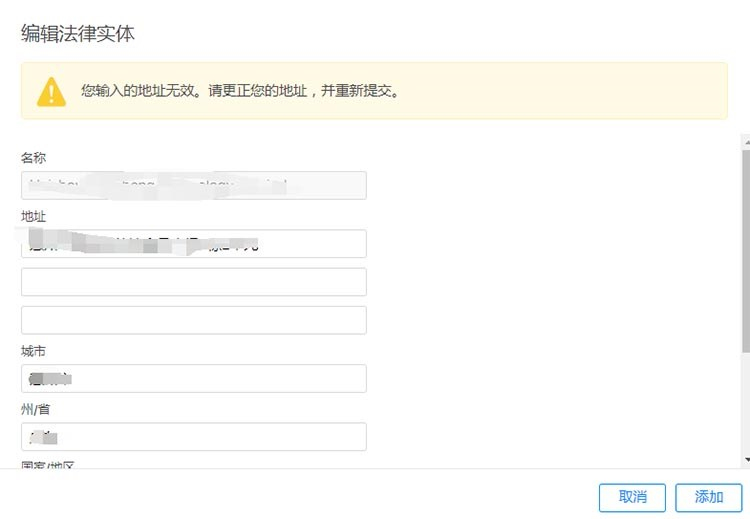The width and height of the screenshot is (750, 519).
Task: Click the 编辑法律实体 dialog title
Action: tap(77, 33)
